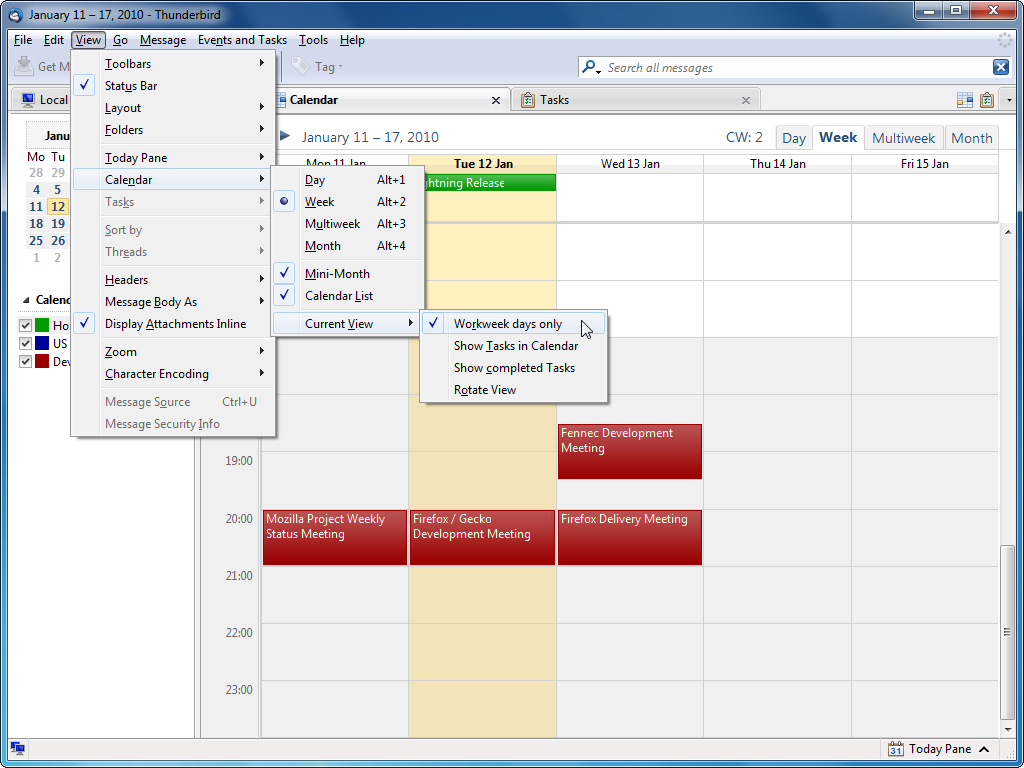
Task: Click the Search all messages field
Action: tap(795, 67)
